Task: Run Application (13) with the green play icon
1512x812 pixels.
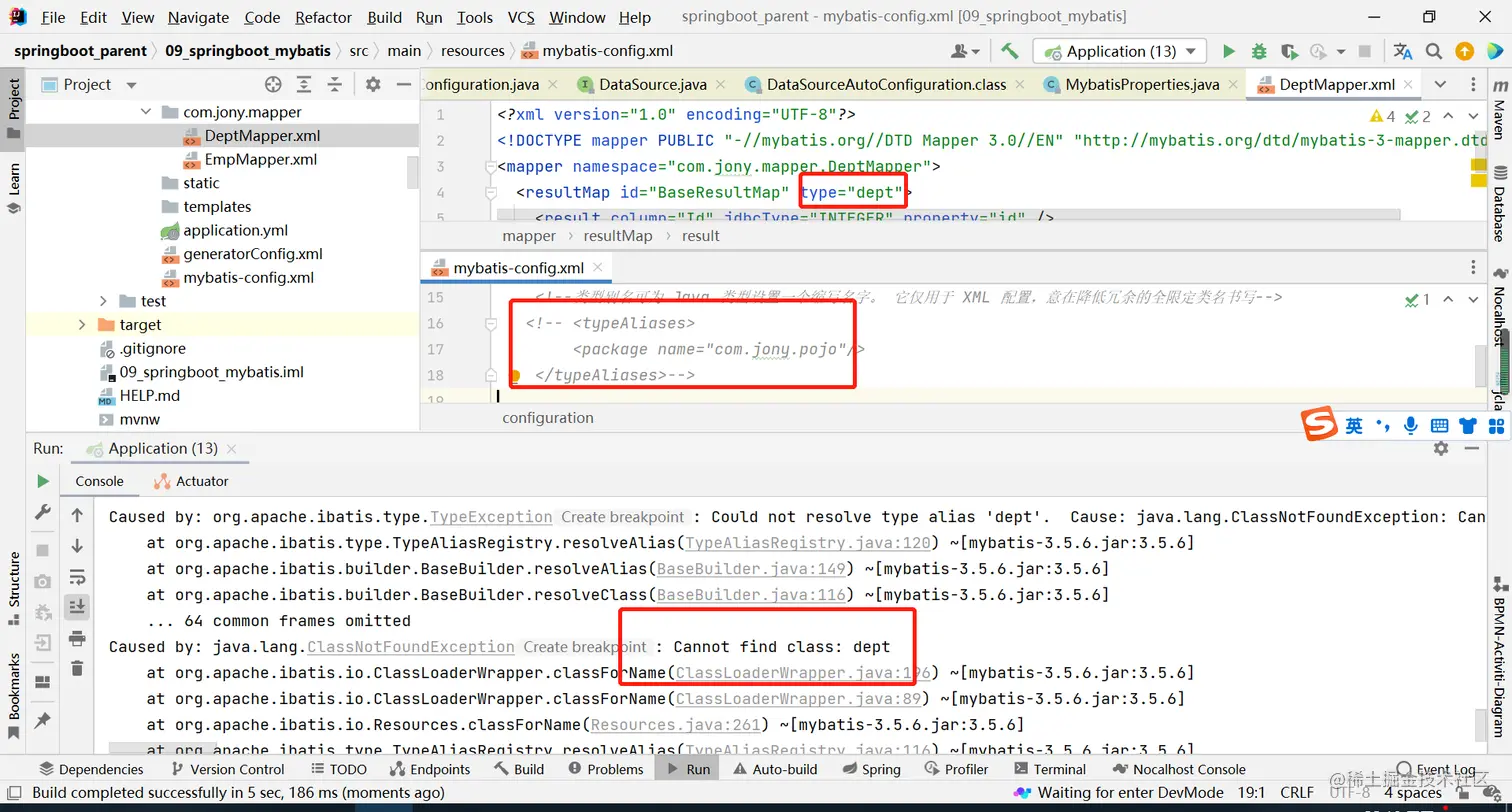Action: 1229,51
